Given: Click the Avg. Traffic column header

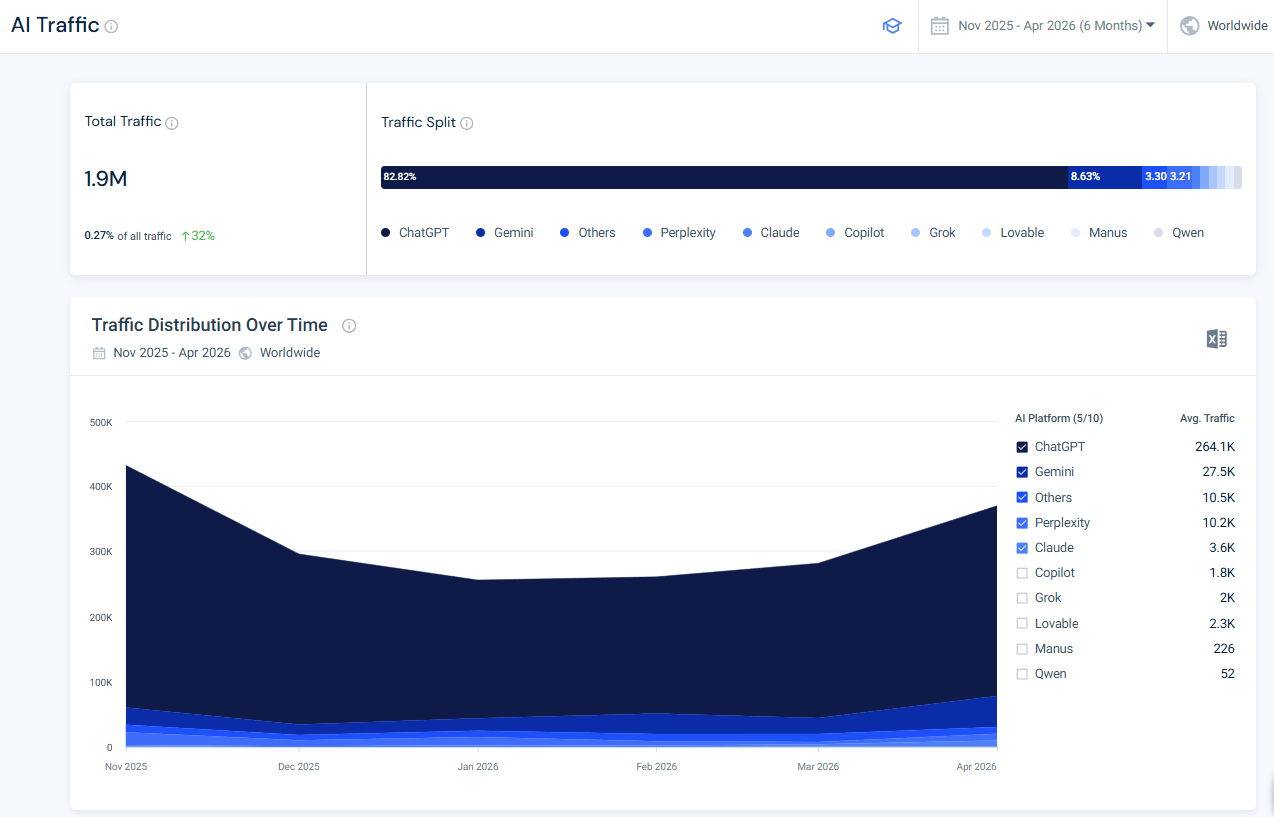Looking at the screenshot, I should click(x=1207, y=419).
